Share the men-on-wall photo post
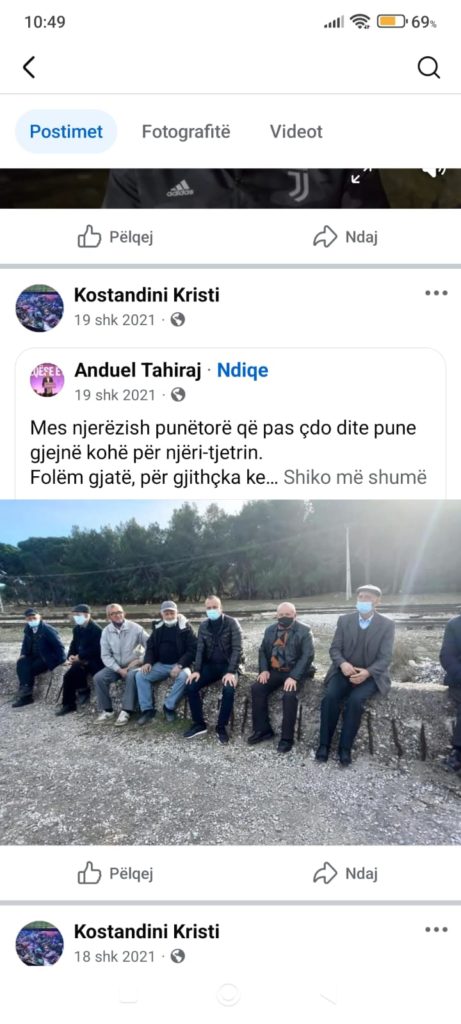 [345, 873]
